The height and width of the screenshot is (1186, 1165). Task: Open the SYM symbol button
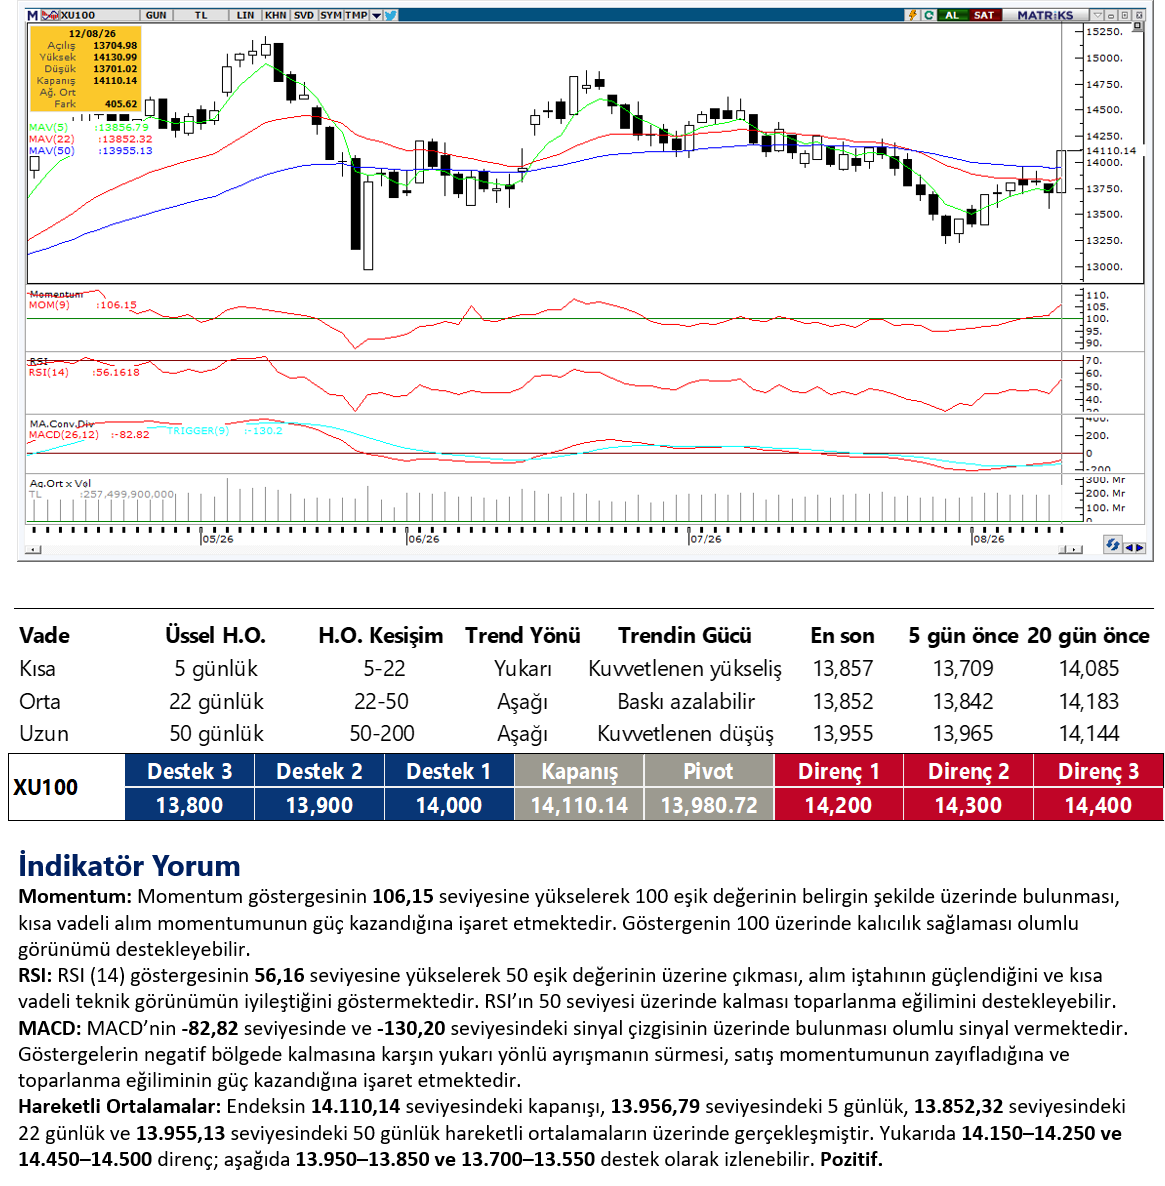(331, 15)
